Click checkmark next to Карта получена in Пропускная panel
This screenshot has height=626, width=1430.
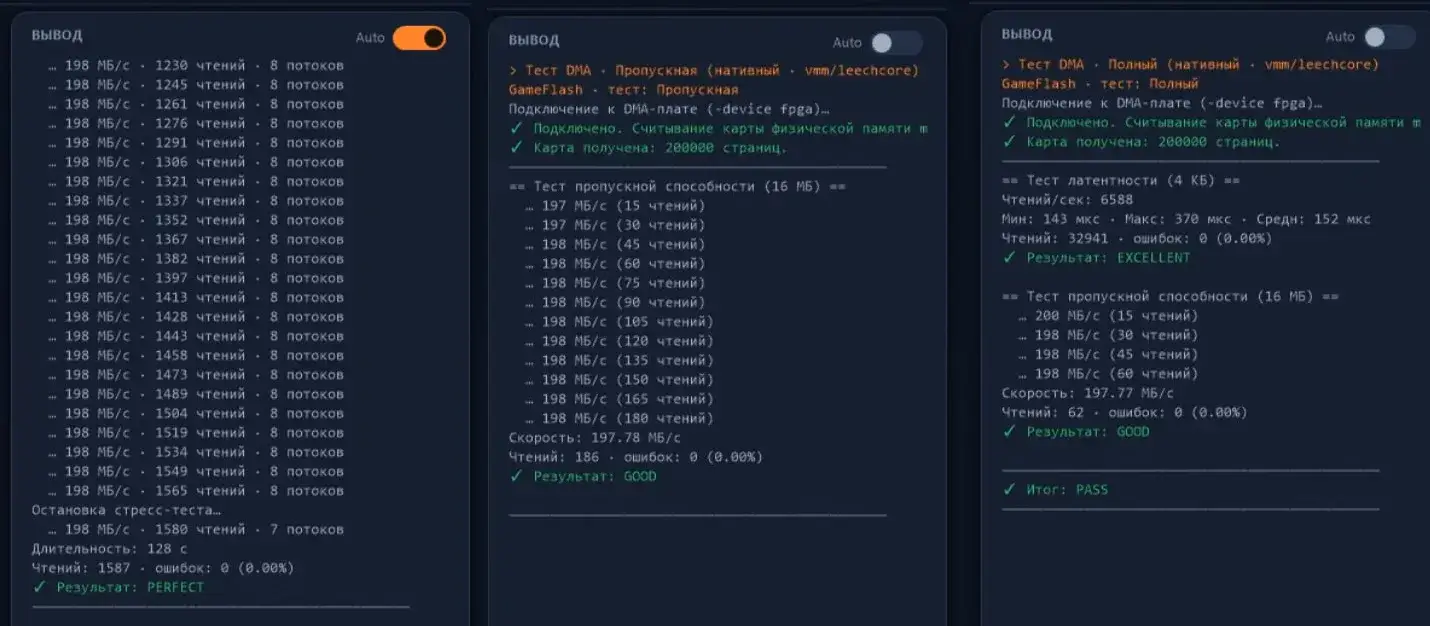coord(516,148)
